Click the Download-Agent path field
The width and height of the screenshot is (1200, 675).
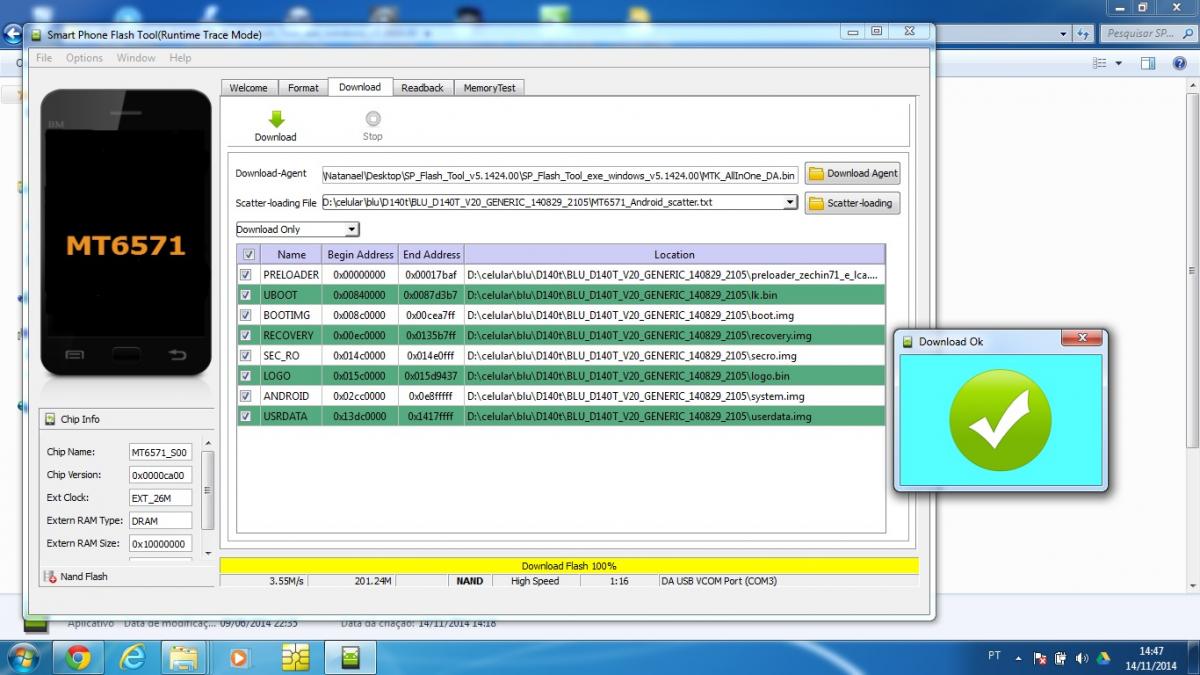tap(560, 174)
